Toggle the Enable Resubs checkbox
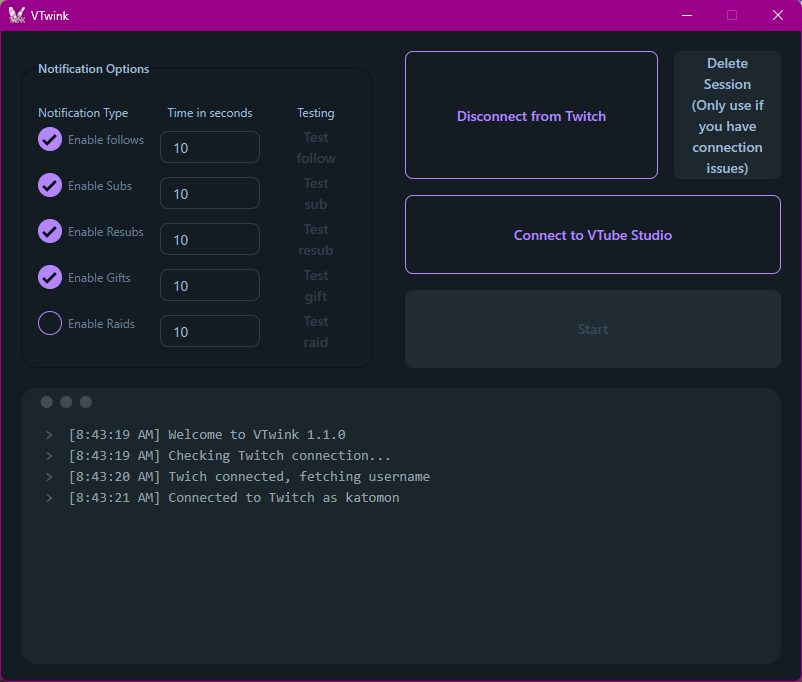The width and height of the screenshot is (802, 682). pos(50,231)
